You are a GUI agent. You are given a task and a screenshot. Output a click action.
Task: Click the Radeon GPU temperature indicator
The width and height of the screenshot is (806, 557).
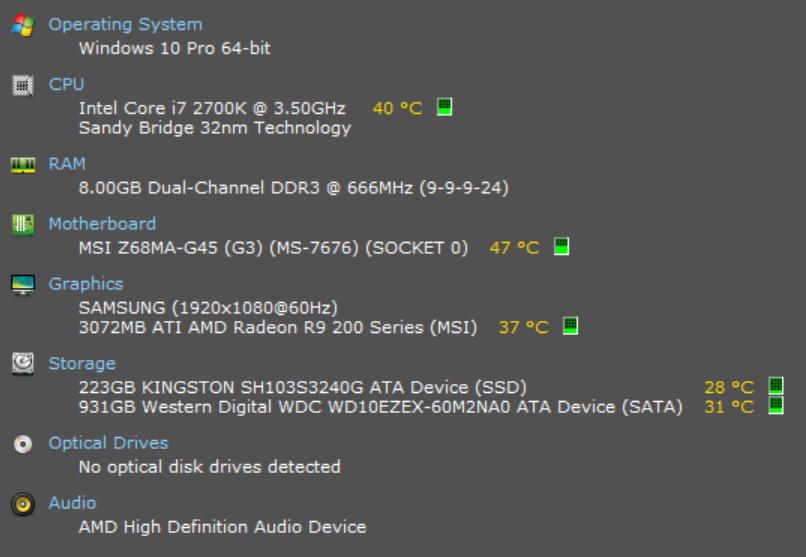click(571, 326)
